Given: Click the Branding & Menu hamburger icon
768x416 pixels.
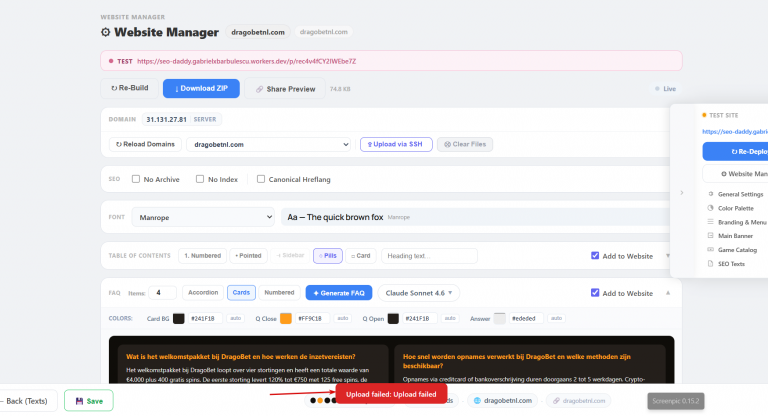Looking at the screenshot, I should pos(711,222).
